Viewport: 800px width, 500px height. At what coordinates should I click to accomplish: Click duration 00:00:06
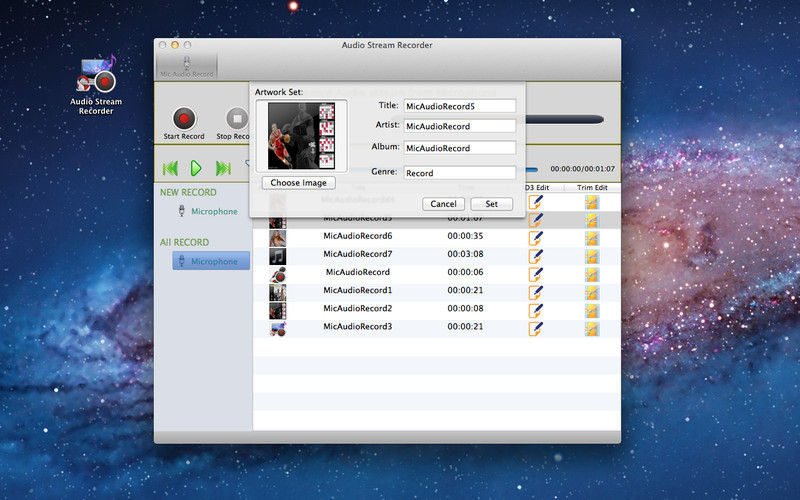[465, 272]
